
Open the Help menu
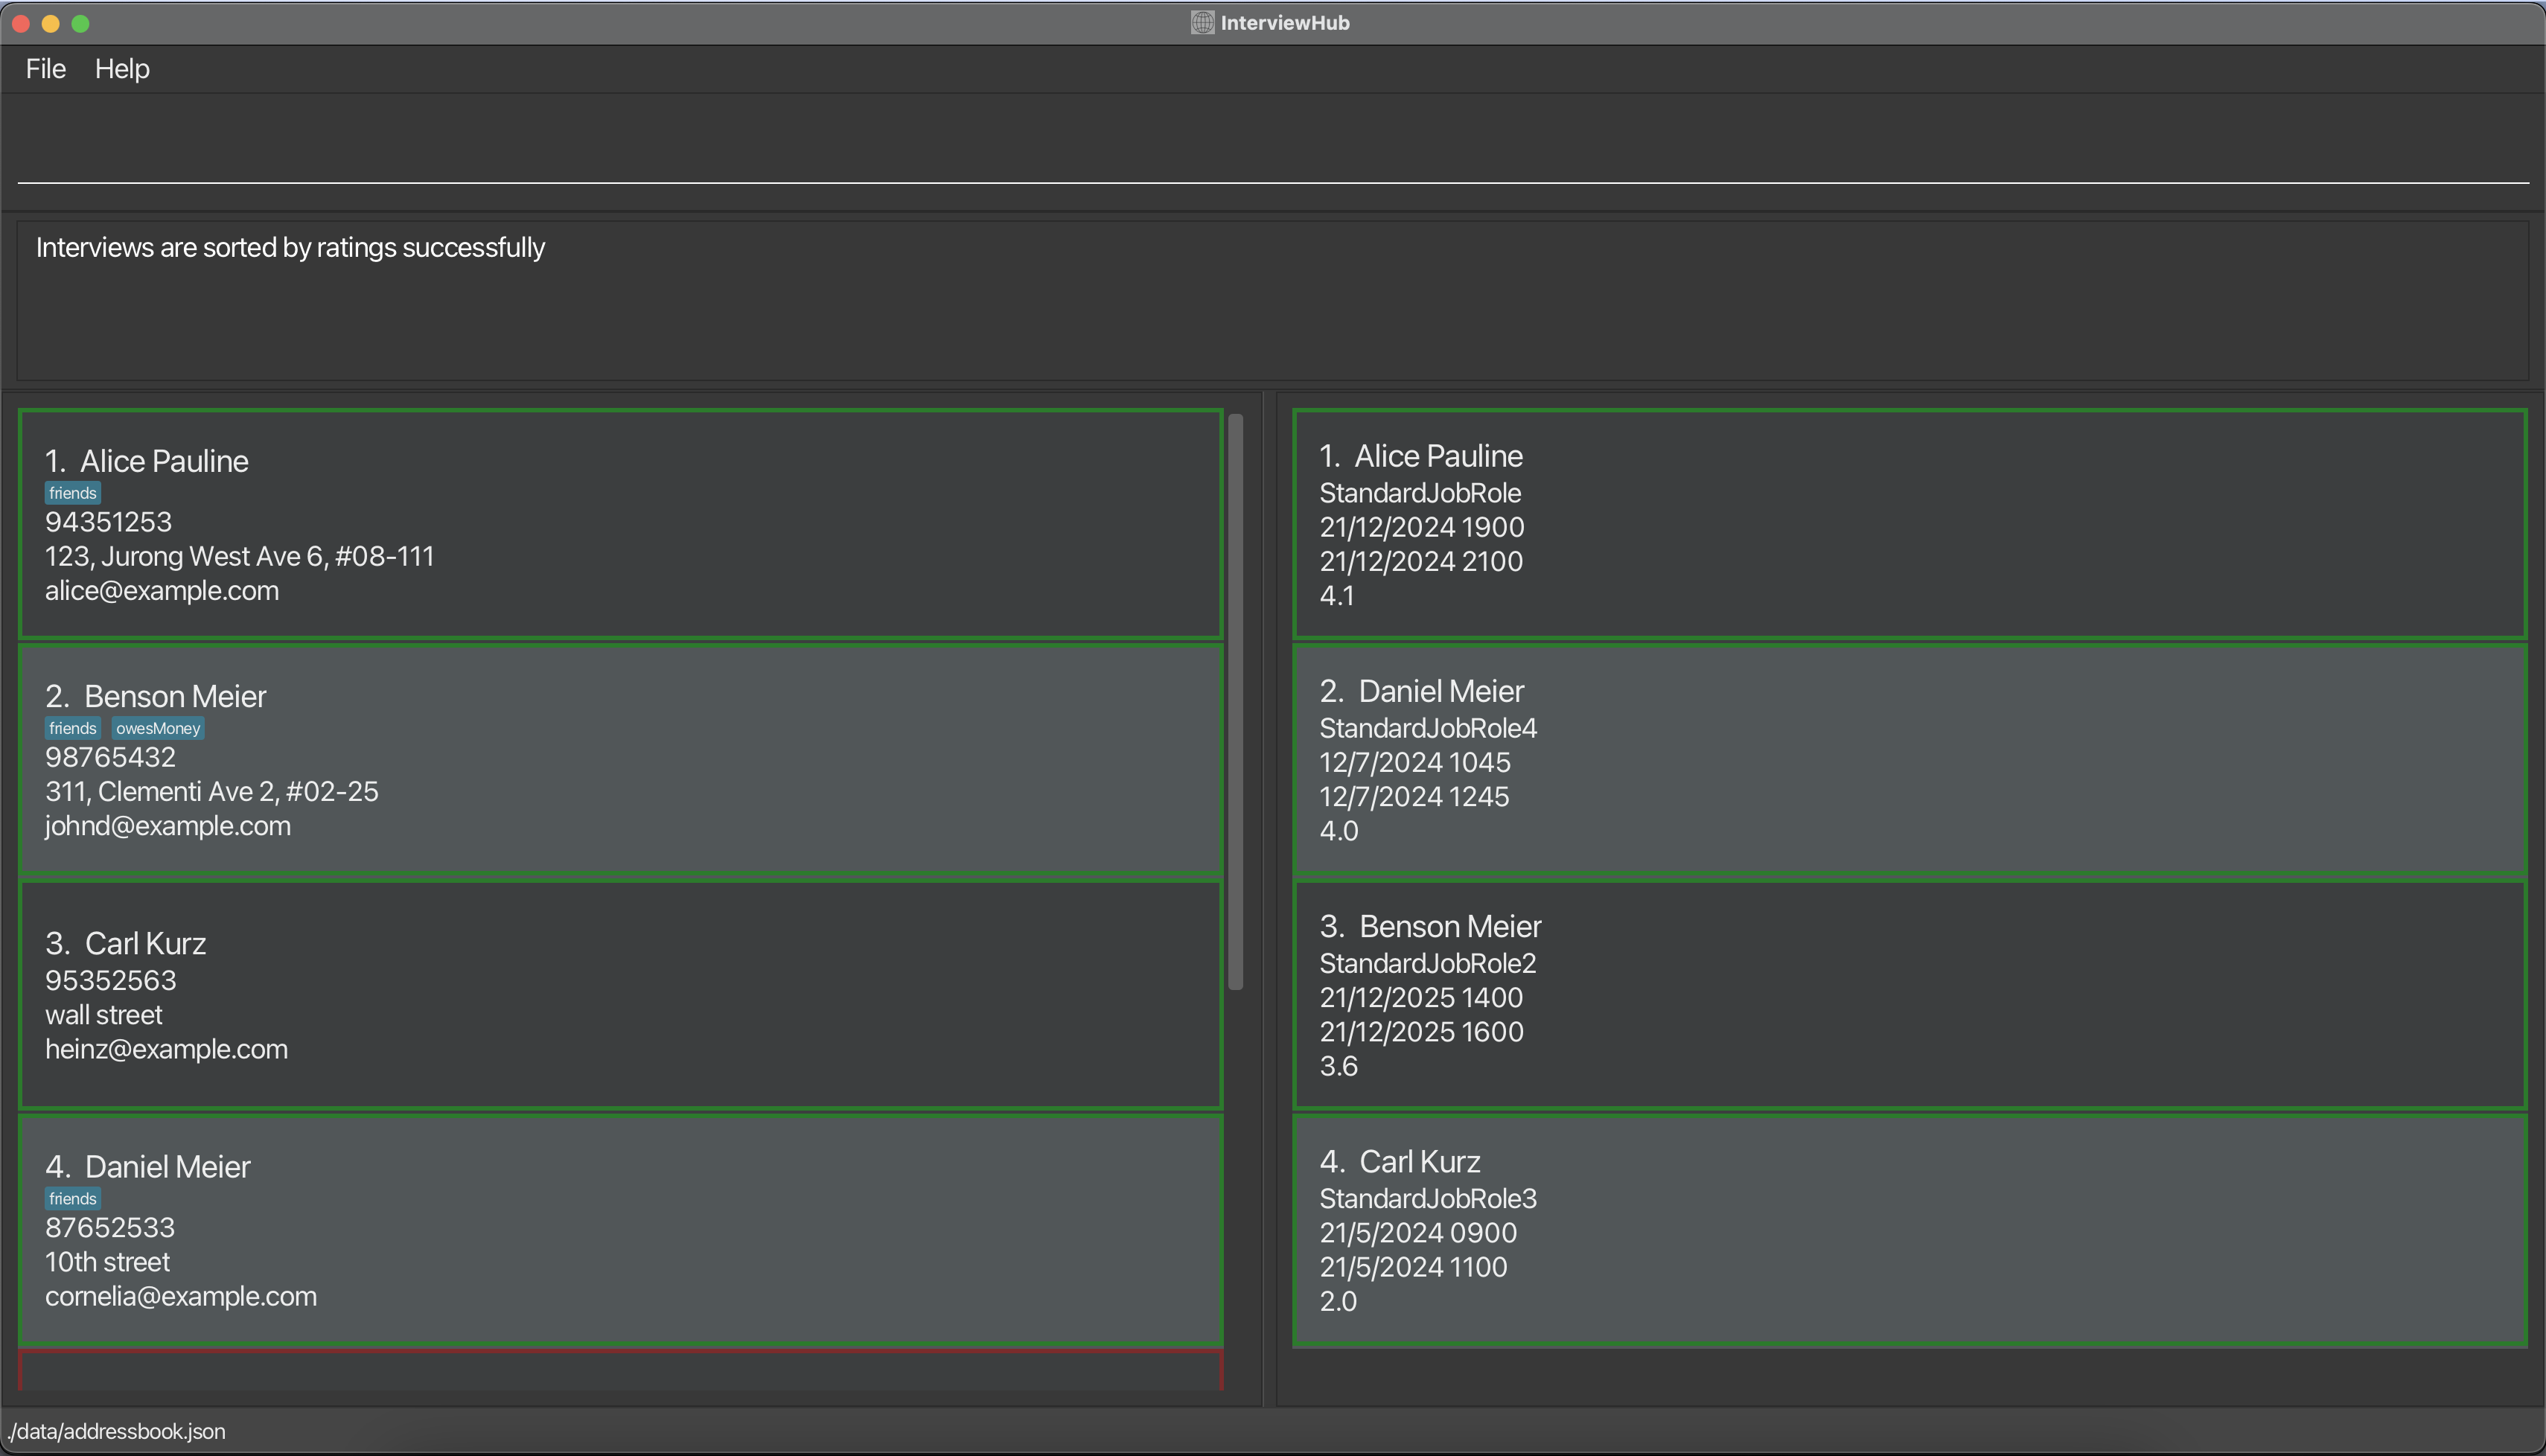122,69
